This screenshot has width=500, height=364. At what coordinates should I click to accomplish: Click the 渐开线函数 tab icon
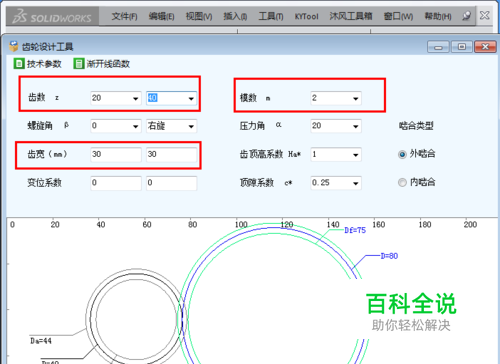pyautogui.click(x=79, y=63)
